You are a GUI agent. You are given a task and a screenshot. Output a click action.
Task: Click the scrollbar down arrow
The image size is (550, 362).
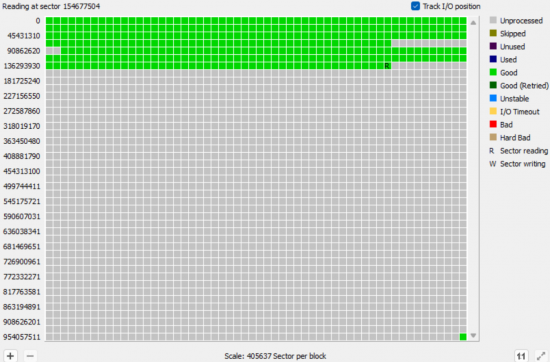[473, 335]
